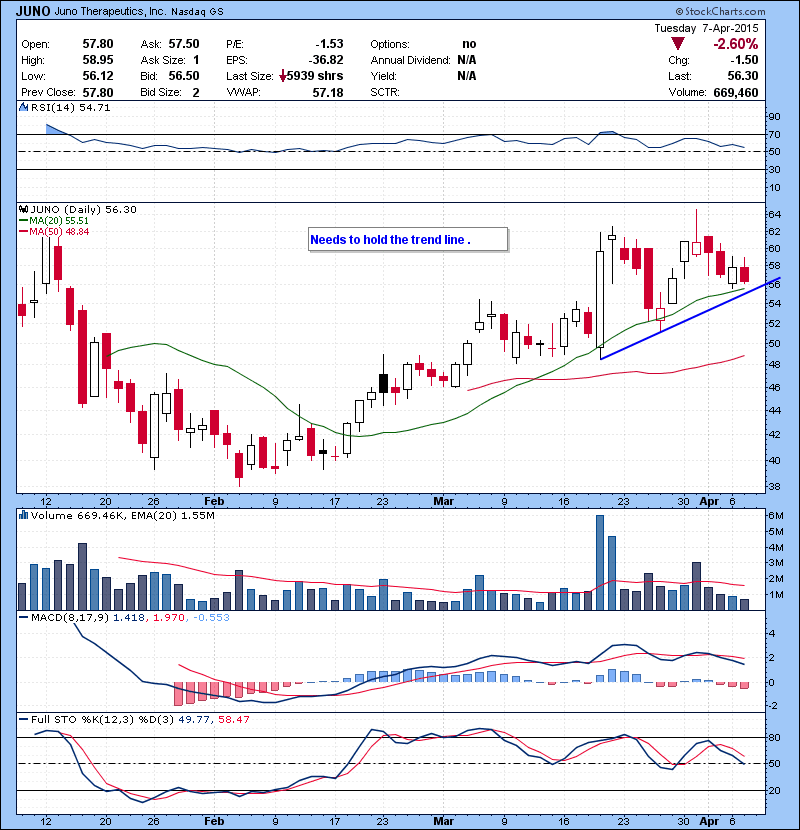Click the 38 price axis label

[774, 486]
